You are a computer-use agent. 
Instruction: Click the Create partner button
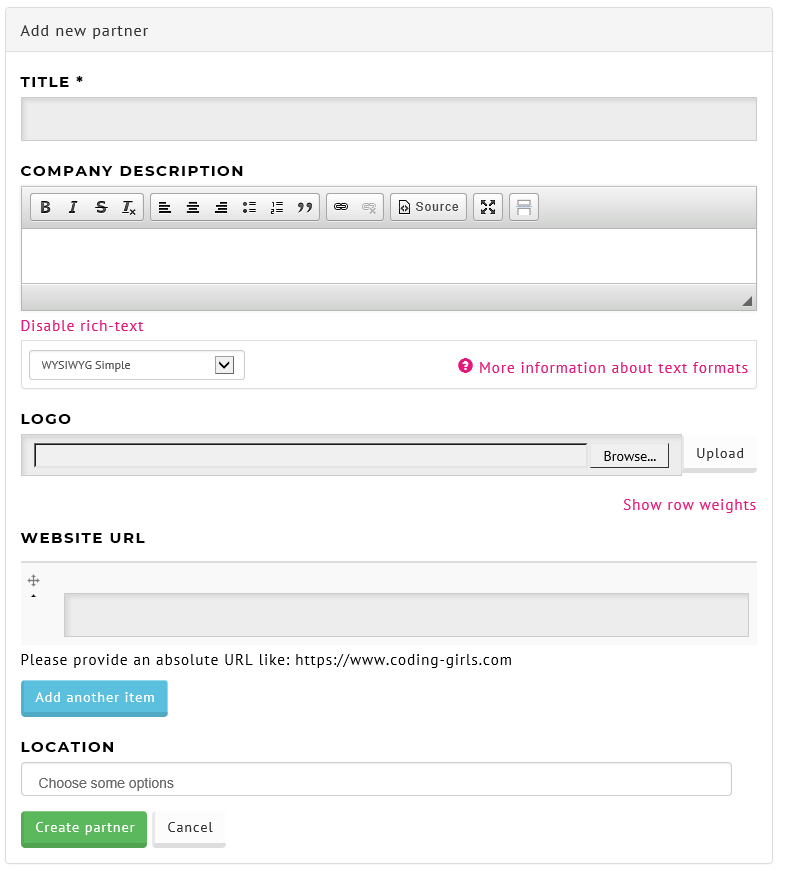[84, 829]
